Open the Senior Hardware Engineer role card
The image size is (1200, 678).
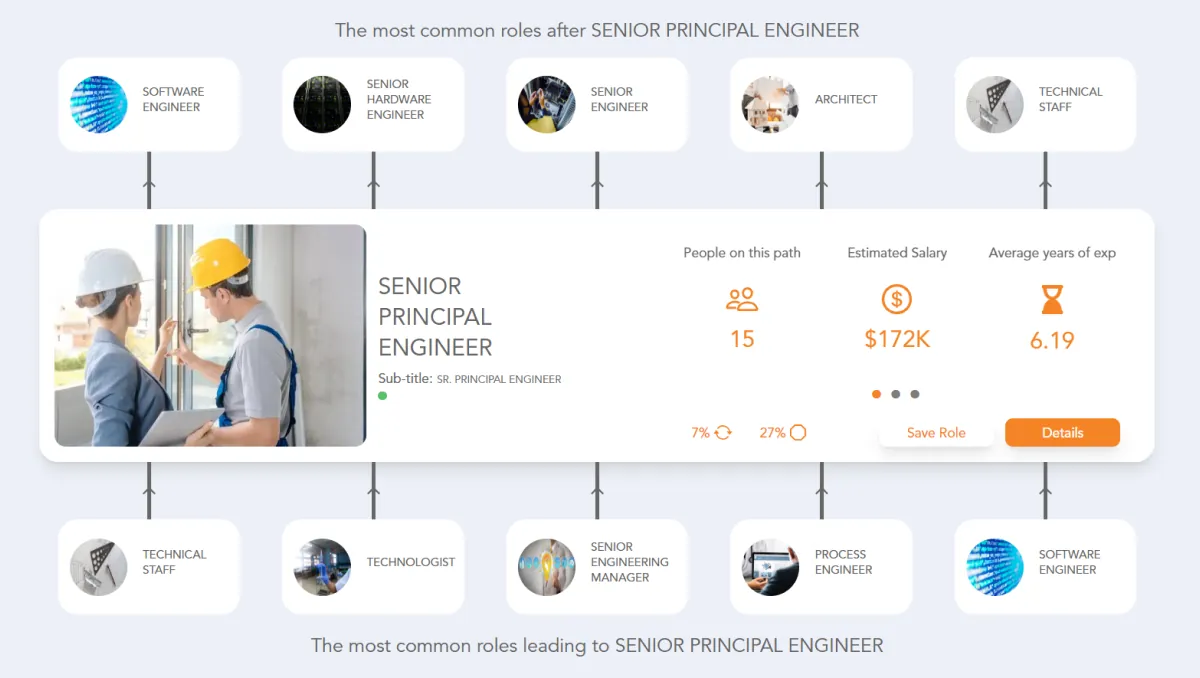(373, 104)
